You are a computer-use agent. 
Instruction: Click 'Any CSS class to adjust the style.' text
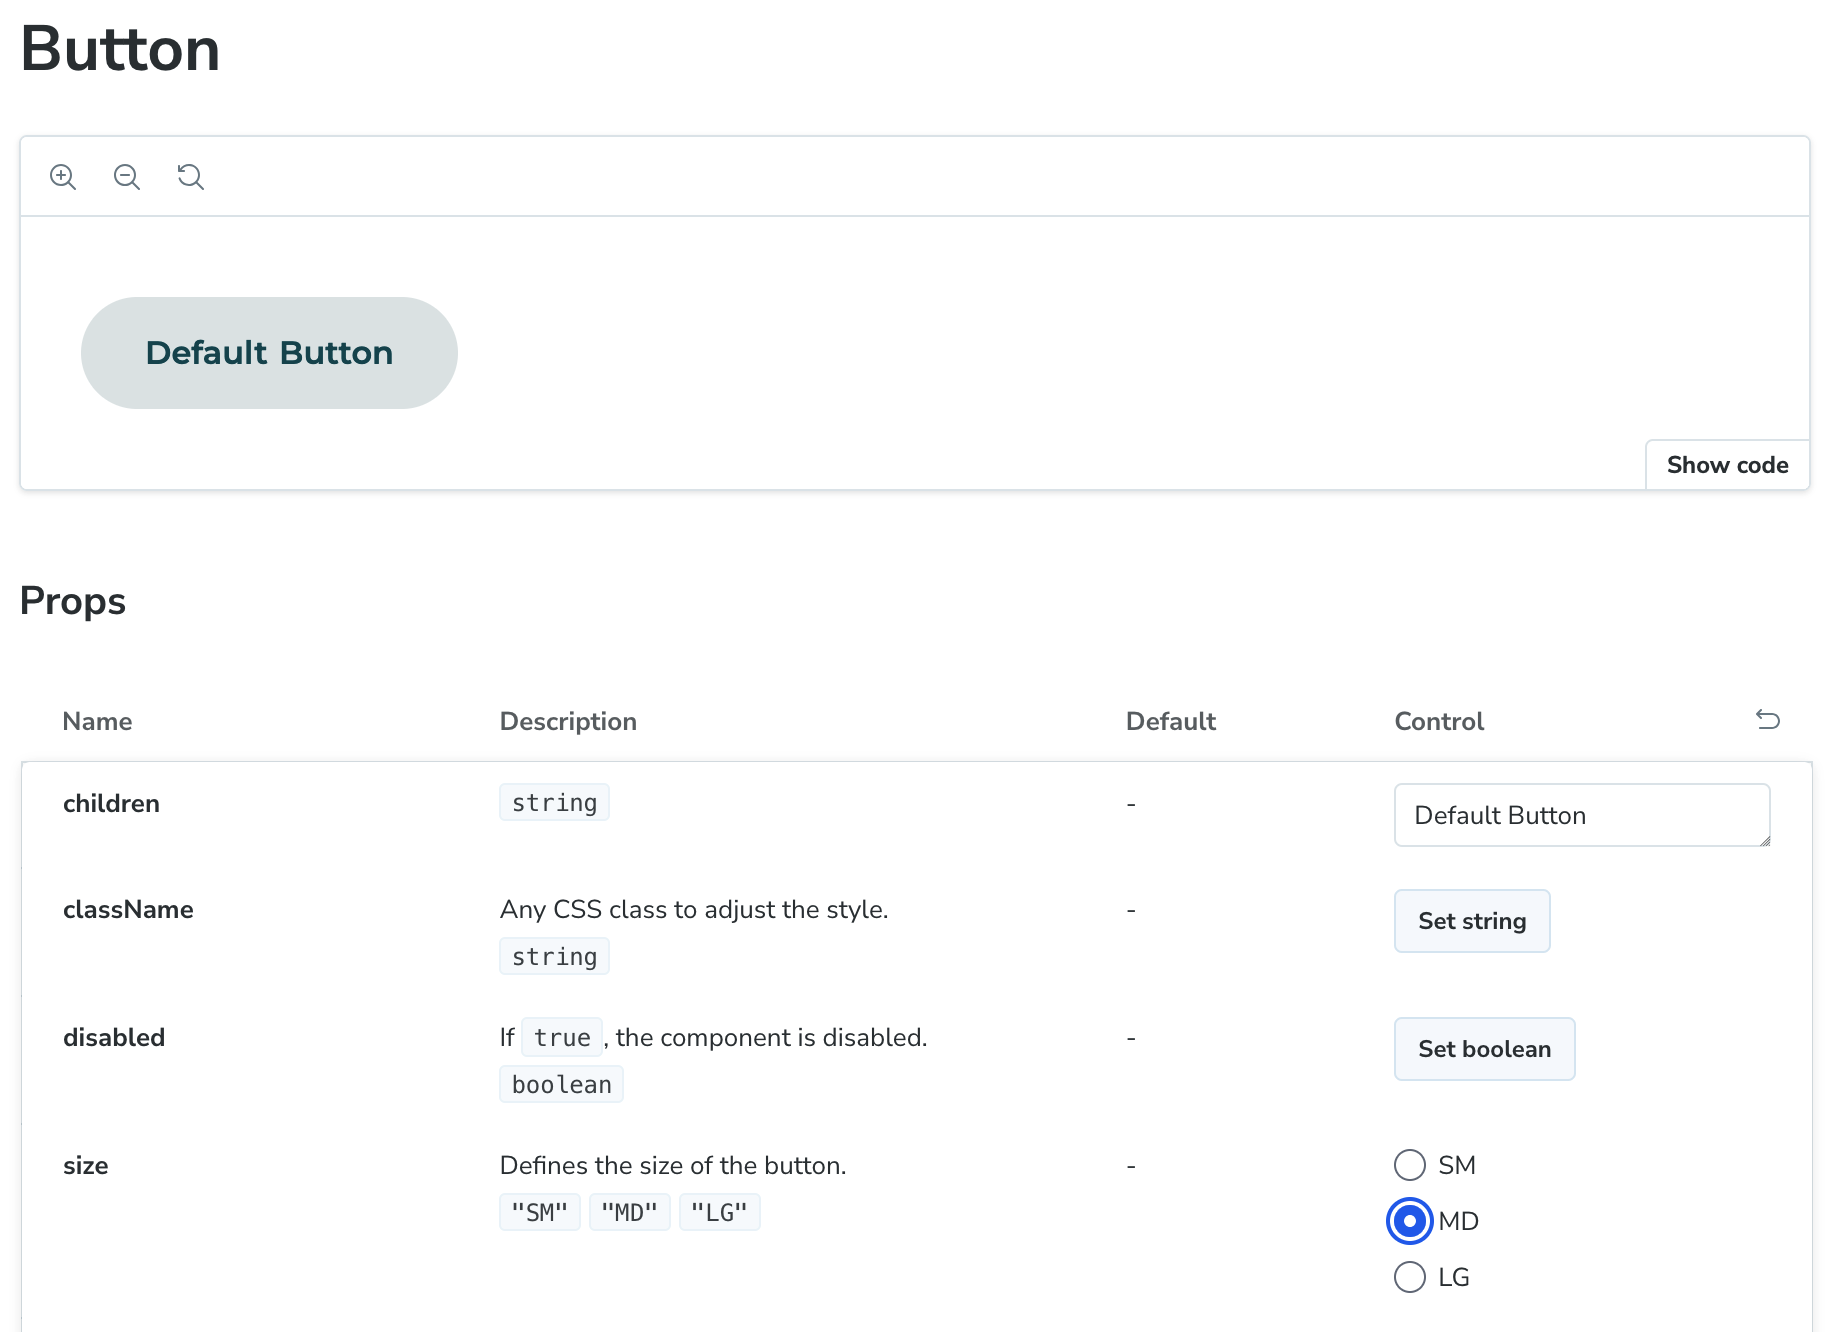pyautogui.click(x=694, y=909)
